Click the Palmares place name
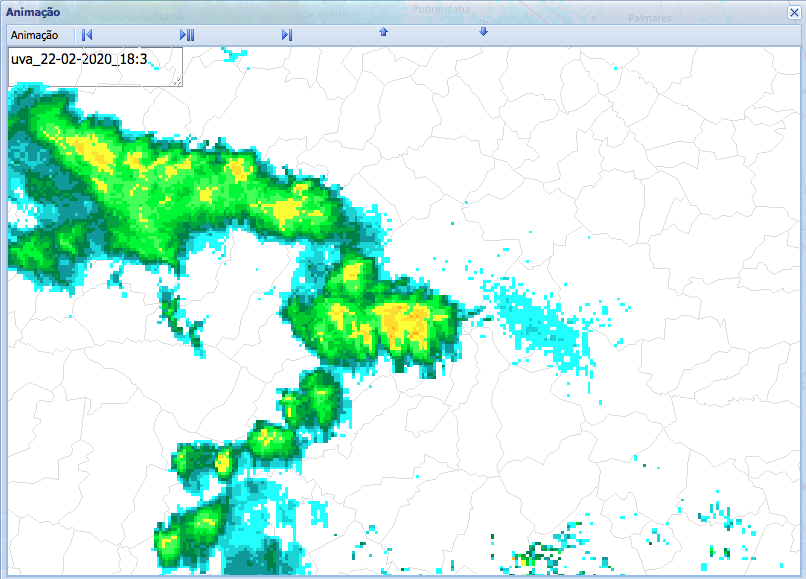 [x=649, y=17]
